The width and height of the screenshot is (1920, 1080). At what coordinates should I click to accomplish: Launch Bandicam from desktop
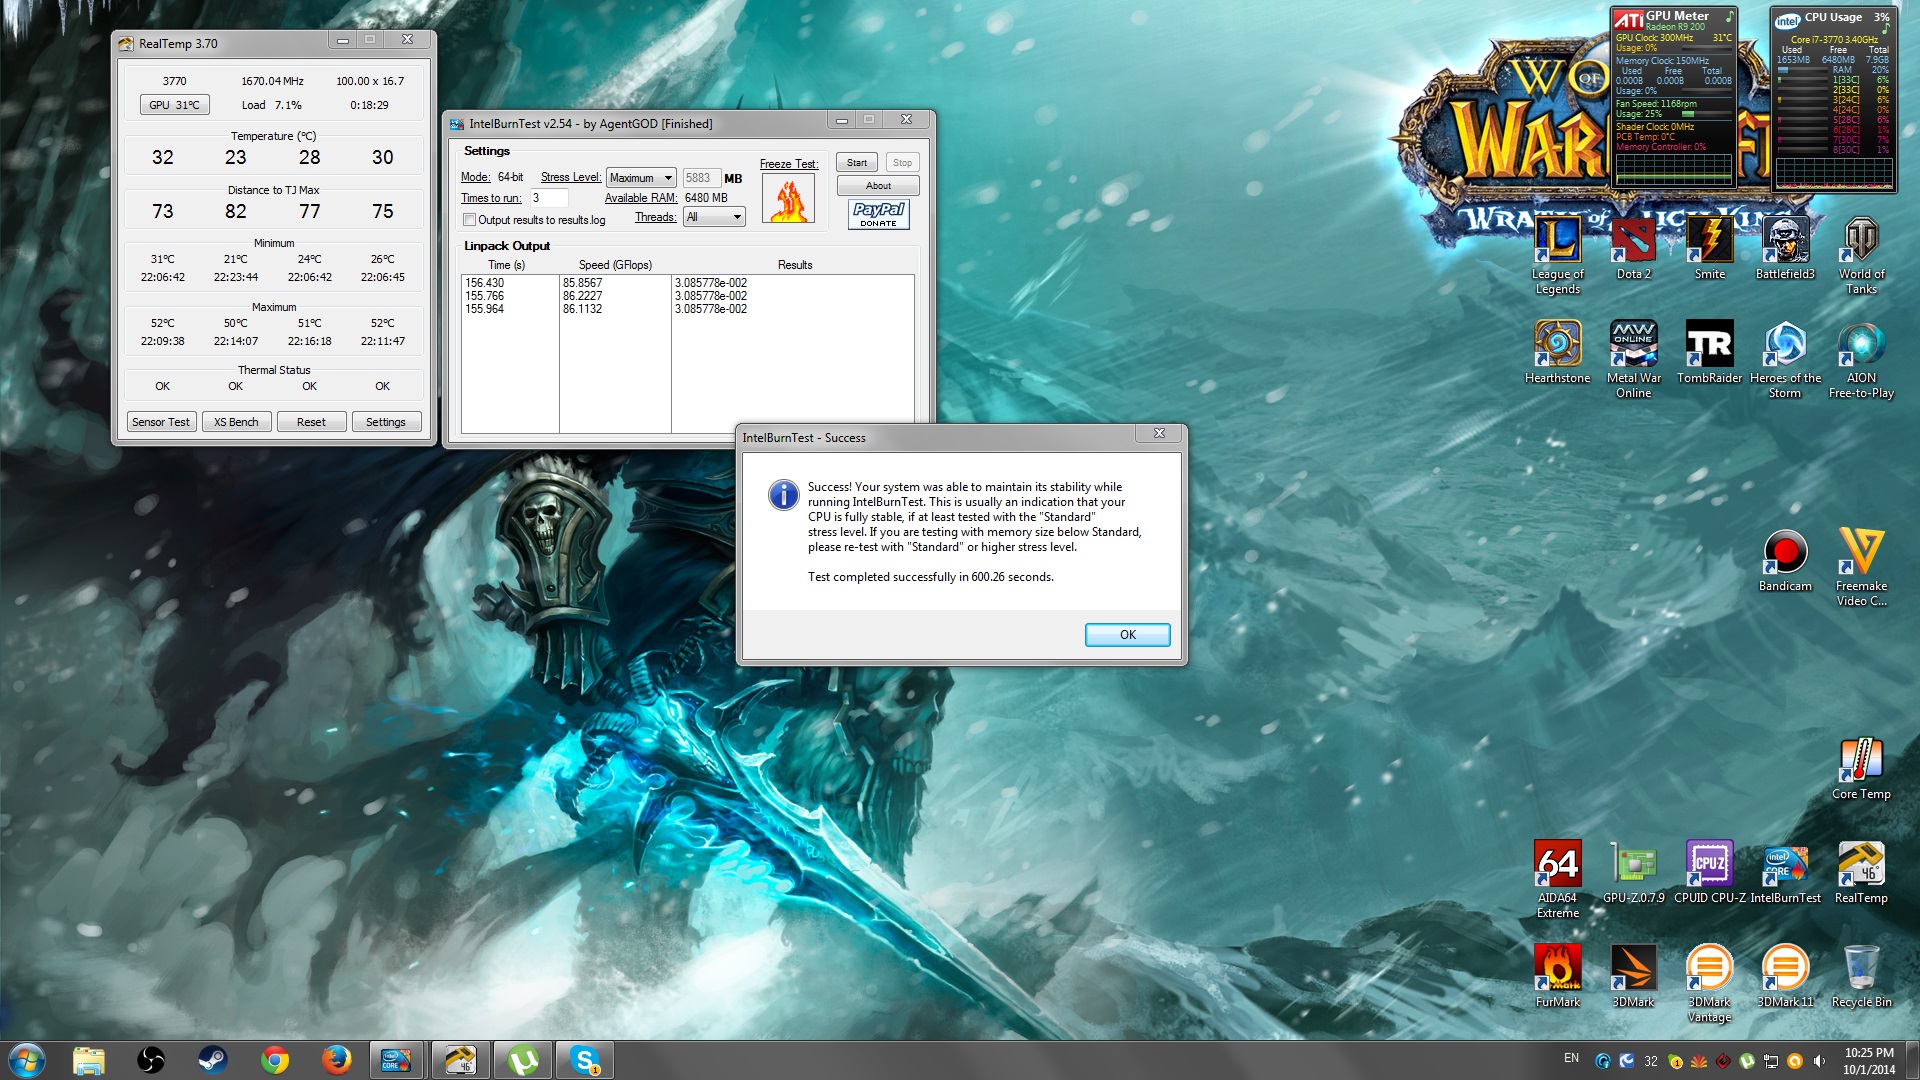pyautogui.click(x=1785, y=552)
